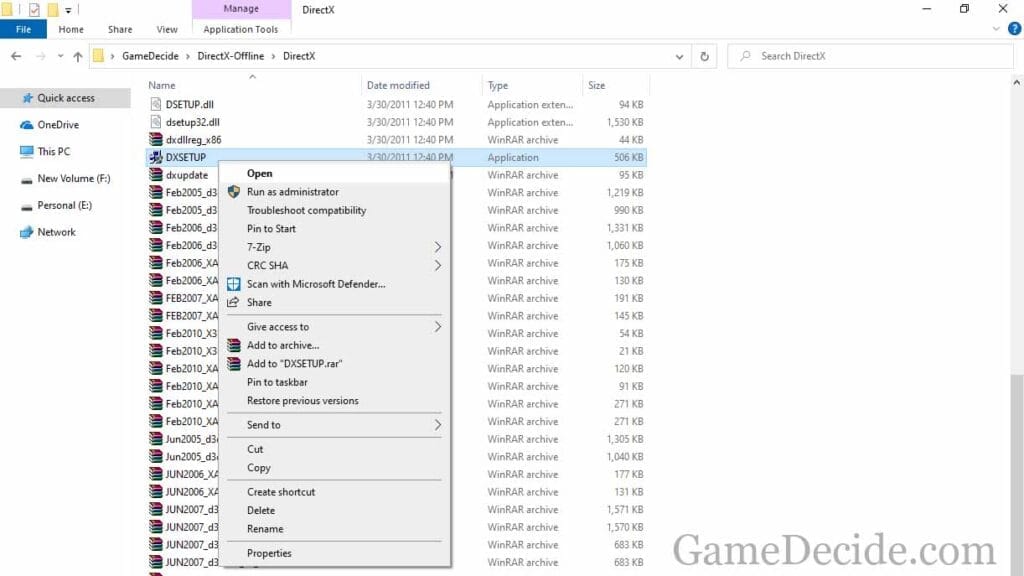
Task: Click the GameDecide breadcrumb in address bar
Action: click(150, 56)
